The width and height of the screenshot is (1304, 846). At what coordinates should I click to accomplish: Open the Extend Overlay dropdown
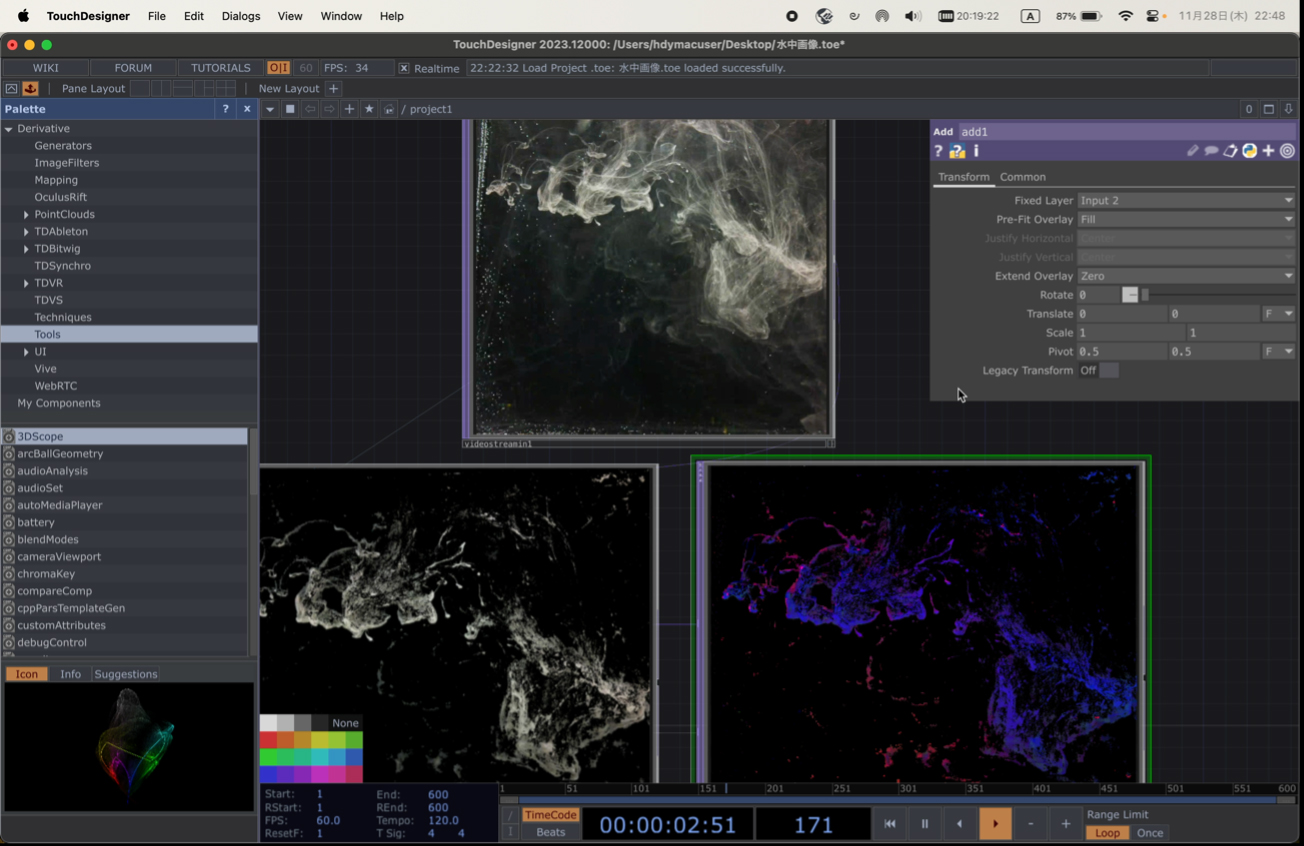(1186, 276)
